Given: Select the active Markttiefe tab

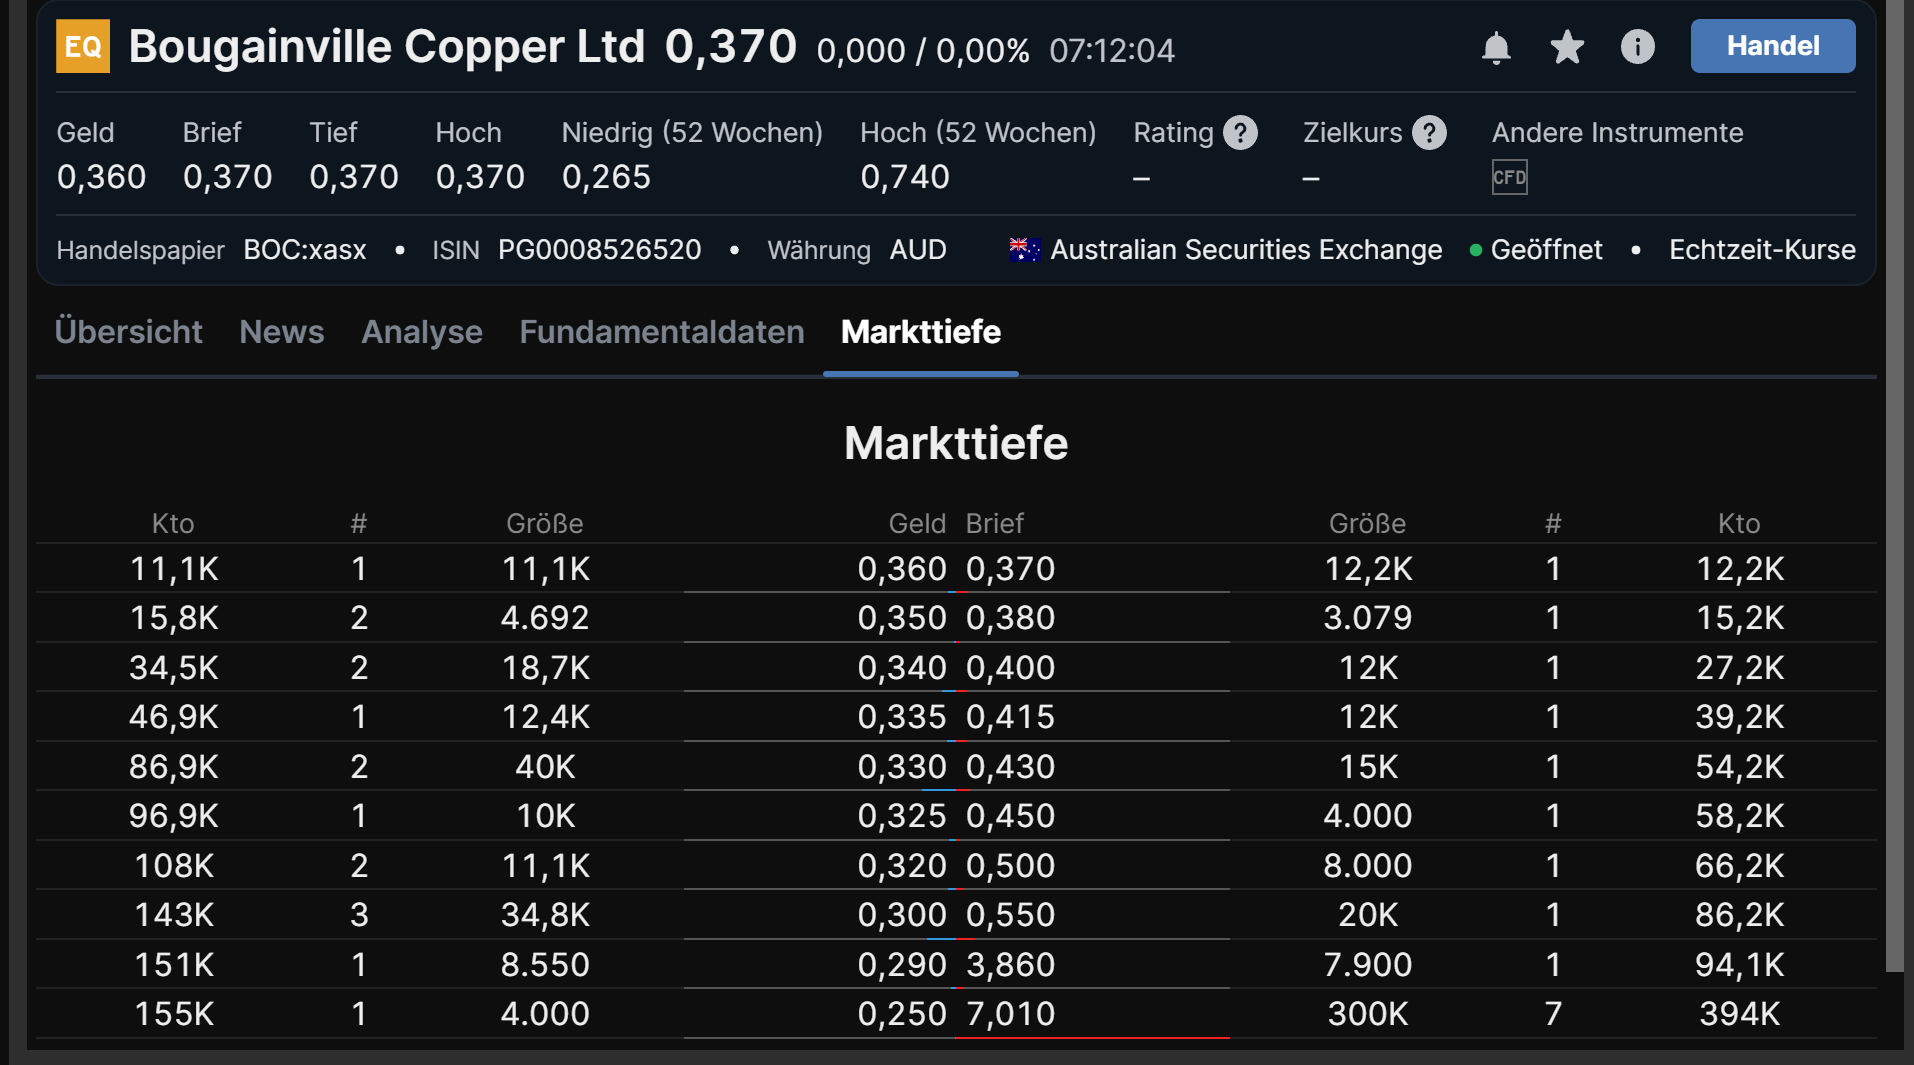Looking at the screenshot, I should tap(920, 332).
